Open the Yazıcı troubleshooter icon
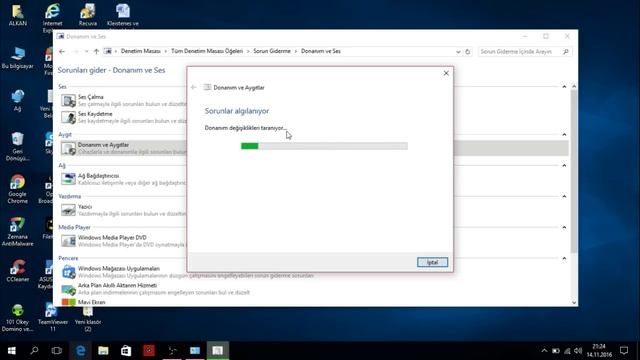Screen dimensions: 640x360 click(x=68, y=210)
